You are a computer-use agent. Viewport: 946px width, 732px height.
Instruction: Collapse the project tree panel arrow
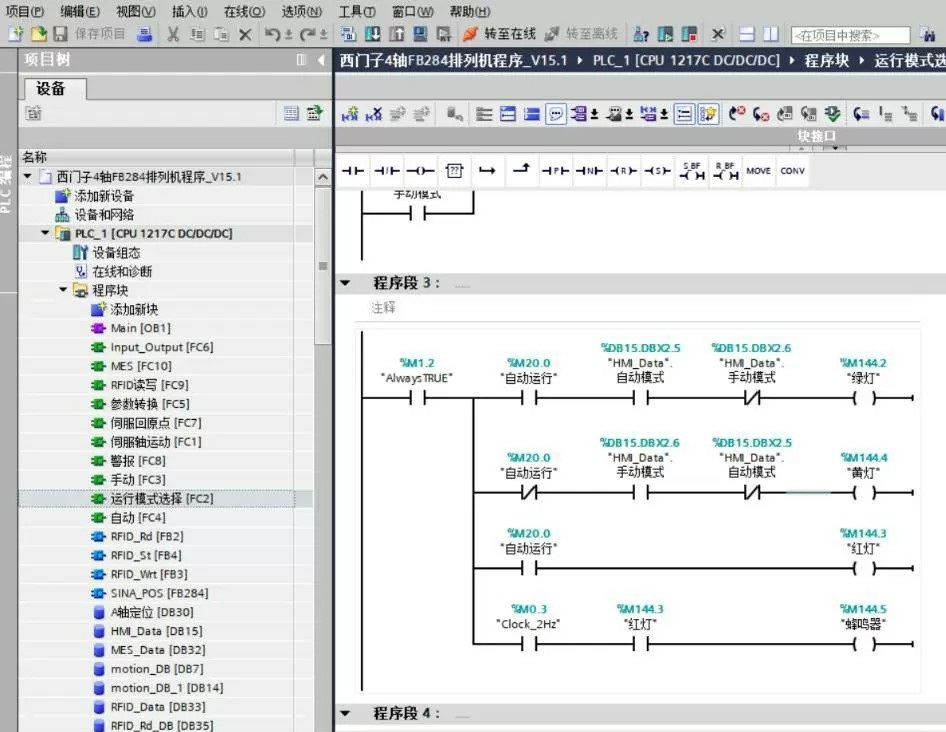pos(322,60)
